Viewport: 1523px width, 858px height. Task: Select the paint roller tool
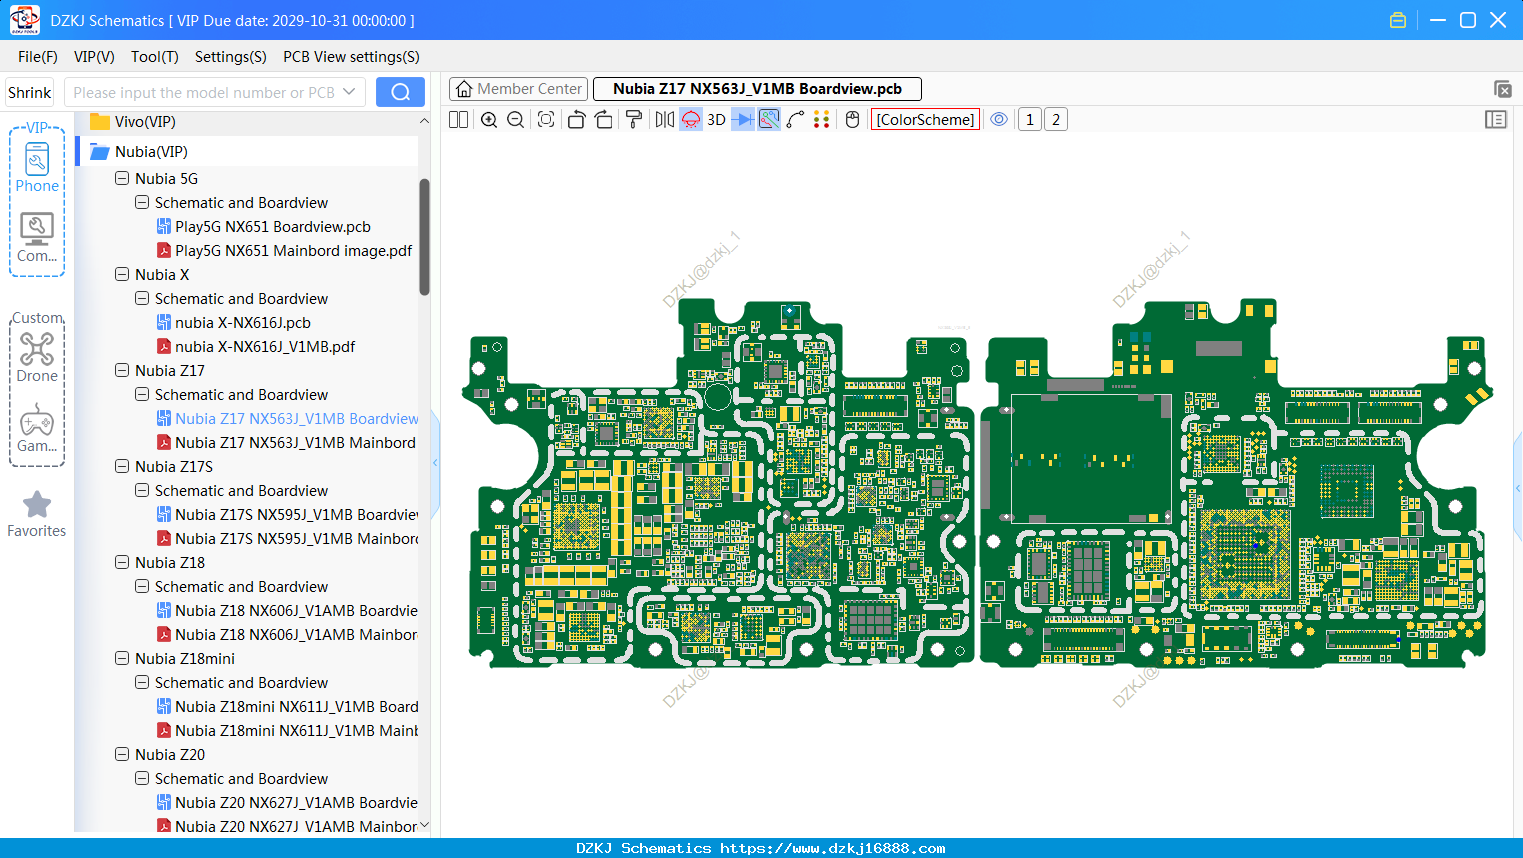click(634, 120)
